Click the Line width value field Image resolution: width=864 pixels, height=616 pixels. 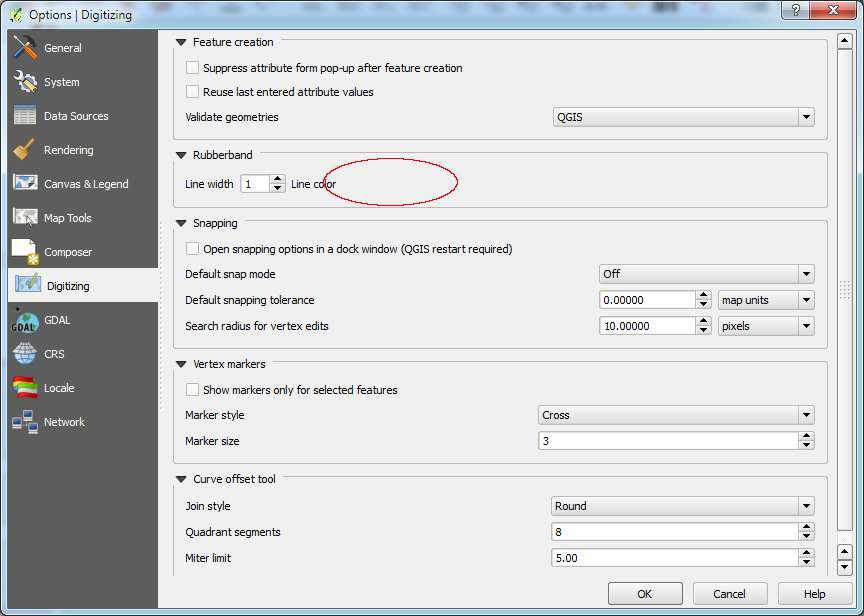pos(256,183)
